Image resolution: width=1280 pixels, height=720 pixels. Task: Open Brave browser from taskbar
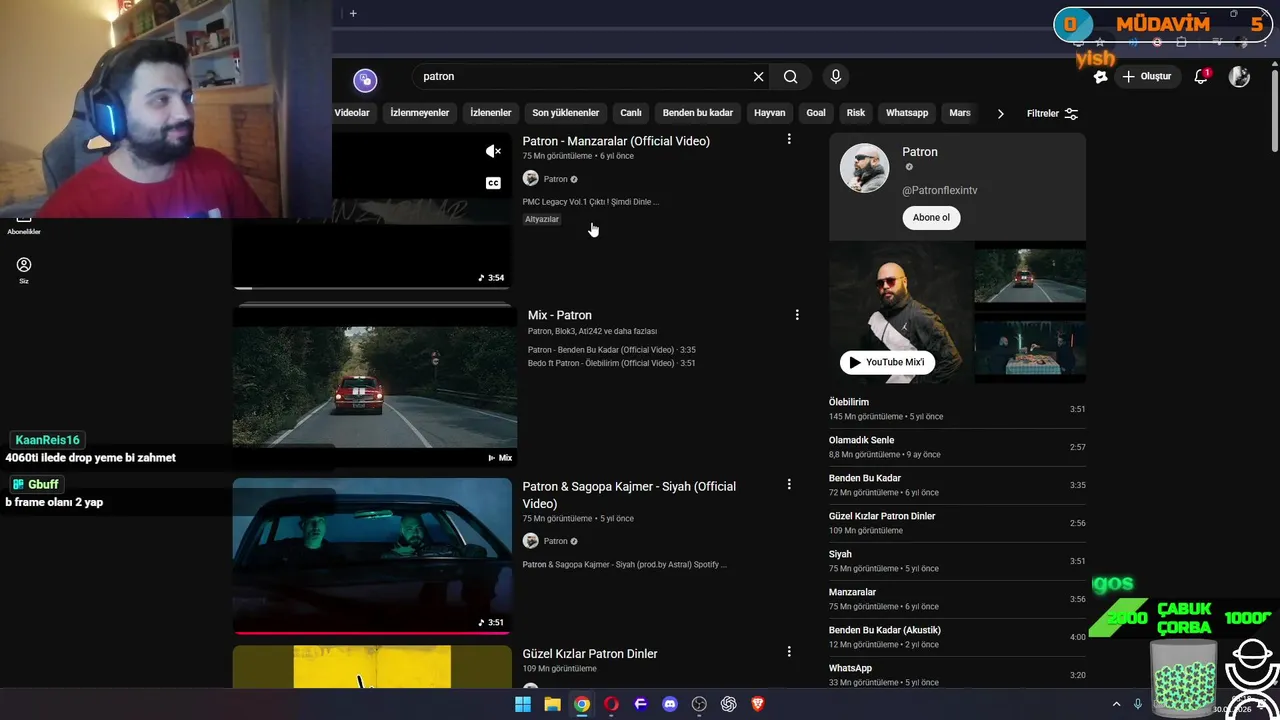(758, 704)
